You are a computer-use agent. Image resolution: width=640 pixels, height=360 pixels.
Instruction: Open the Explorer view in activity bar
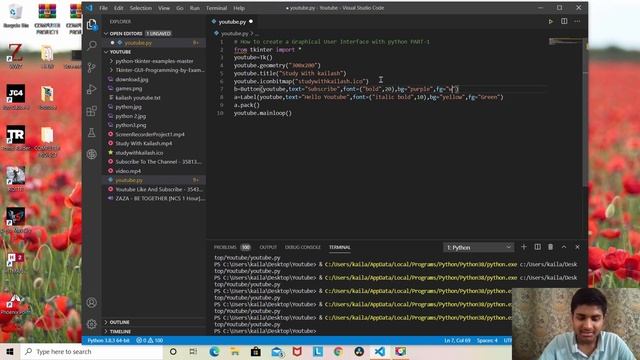[x=92, y=24]
